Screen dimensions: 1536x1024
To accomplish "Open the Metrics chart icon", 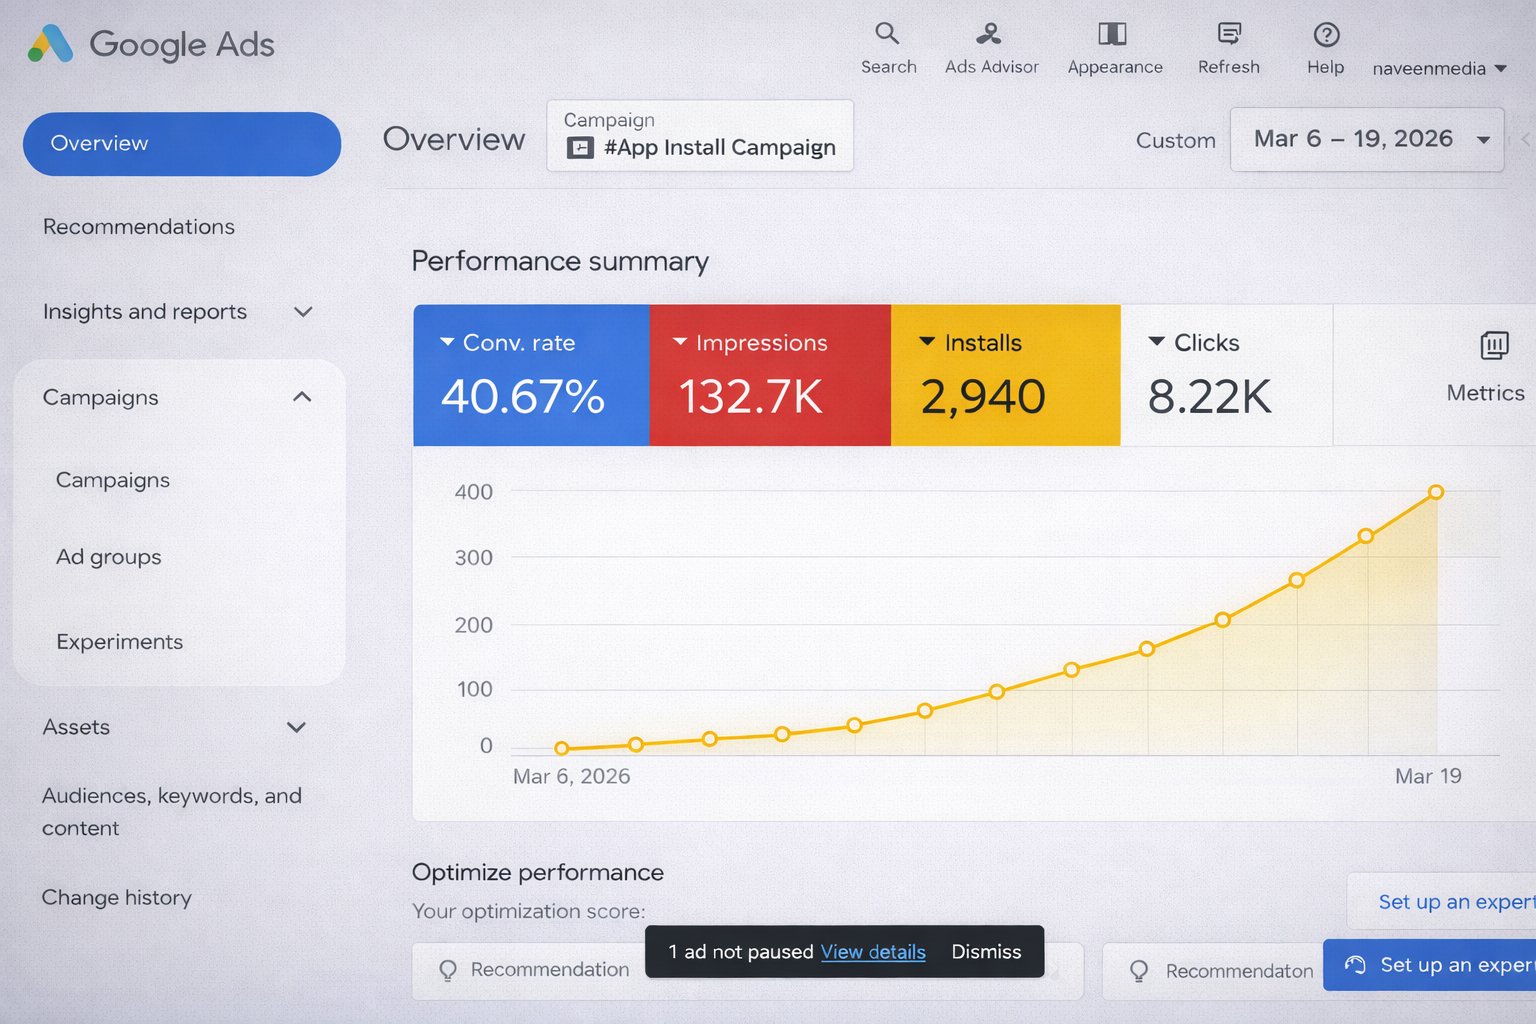I will [1494, 346].
